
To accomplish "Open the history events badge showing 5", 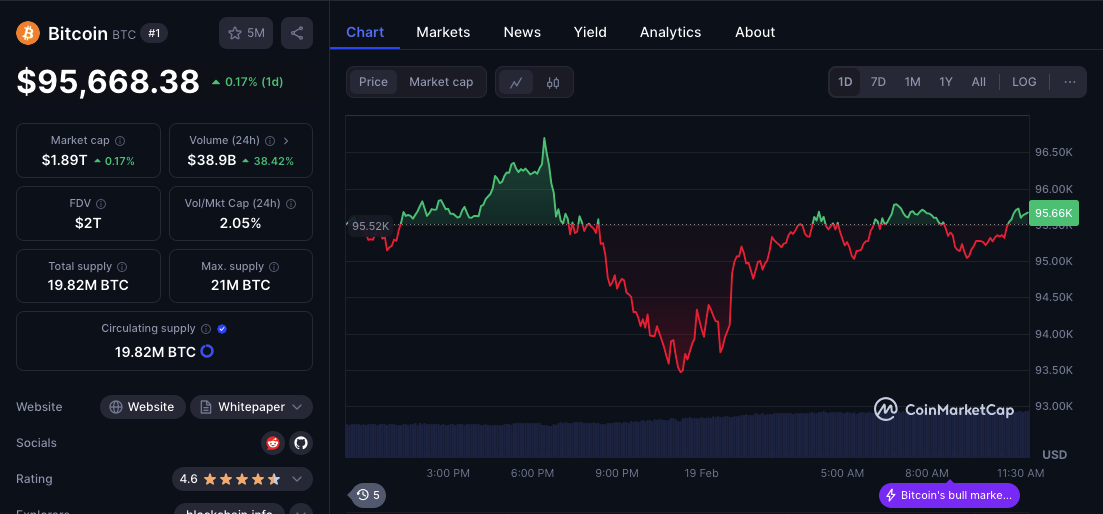I will tap(369, 495).
